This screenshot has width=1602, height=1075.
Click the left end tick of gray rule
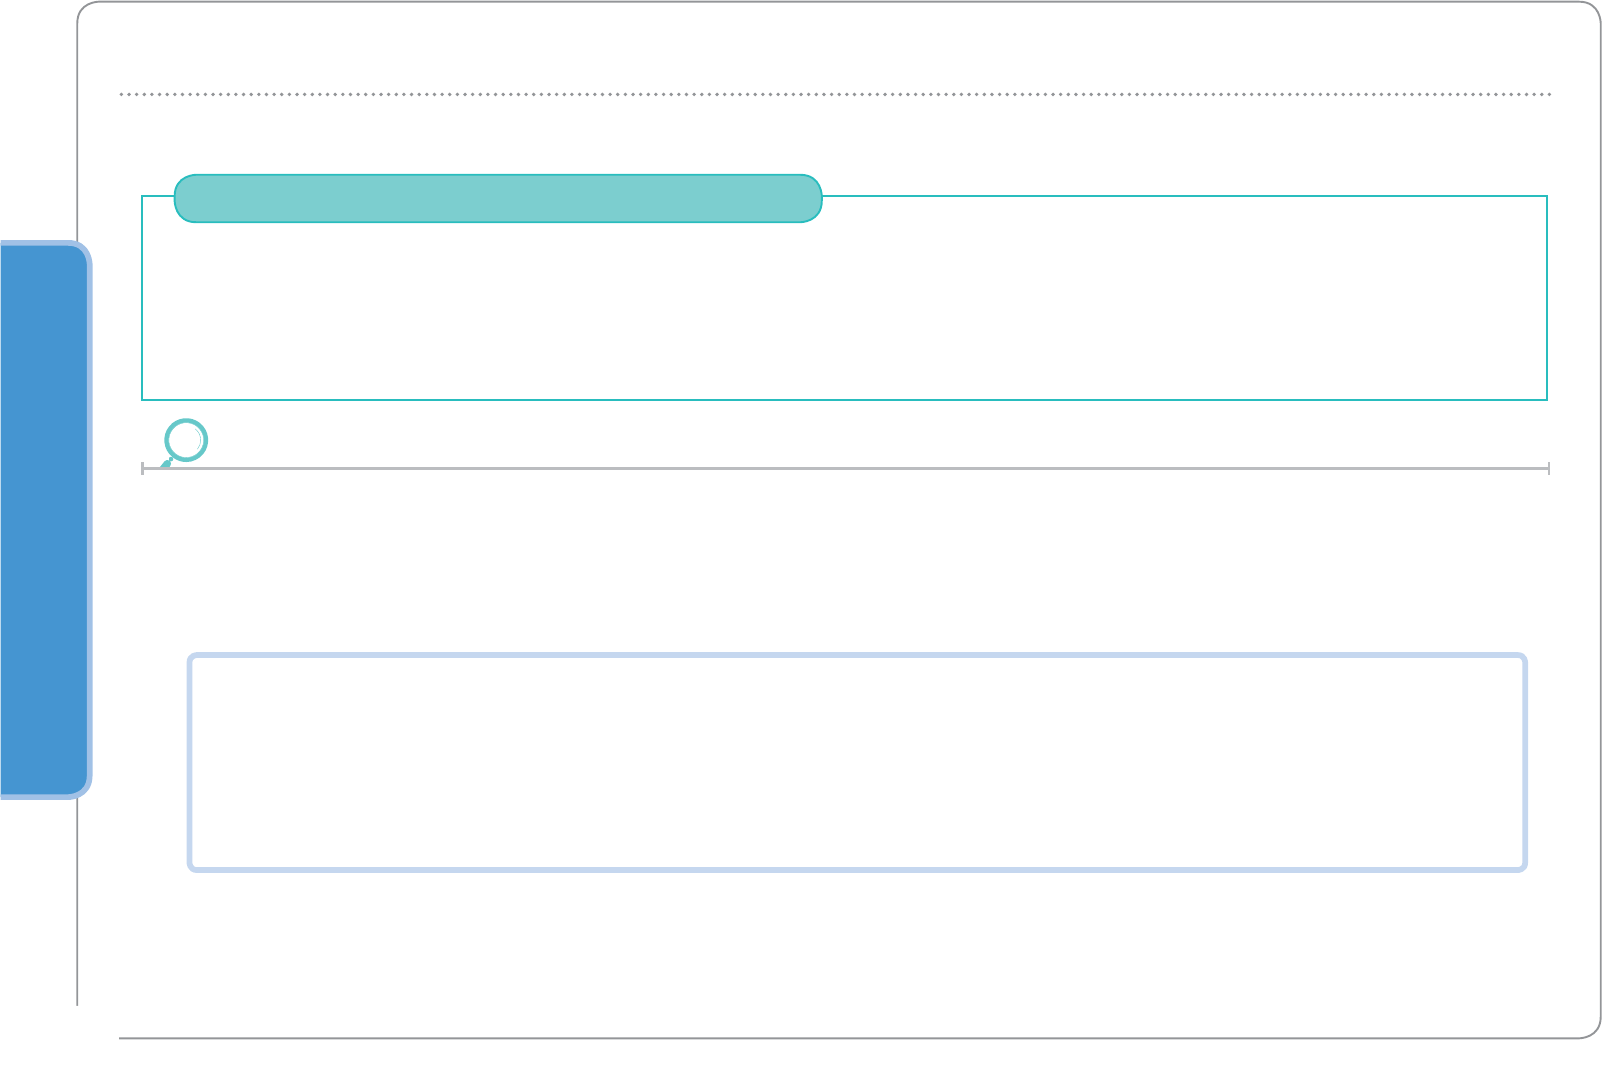[x=143, y=467]
